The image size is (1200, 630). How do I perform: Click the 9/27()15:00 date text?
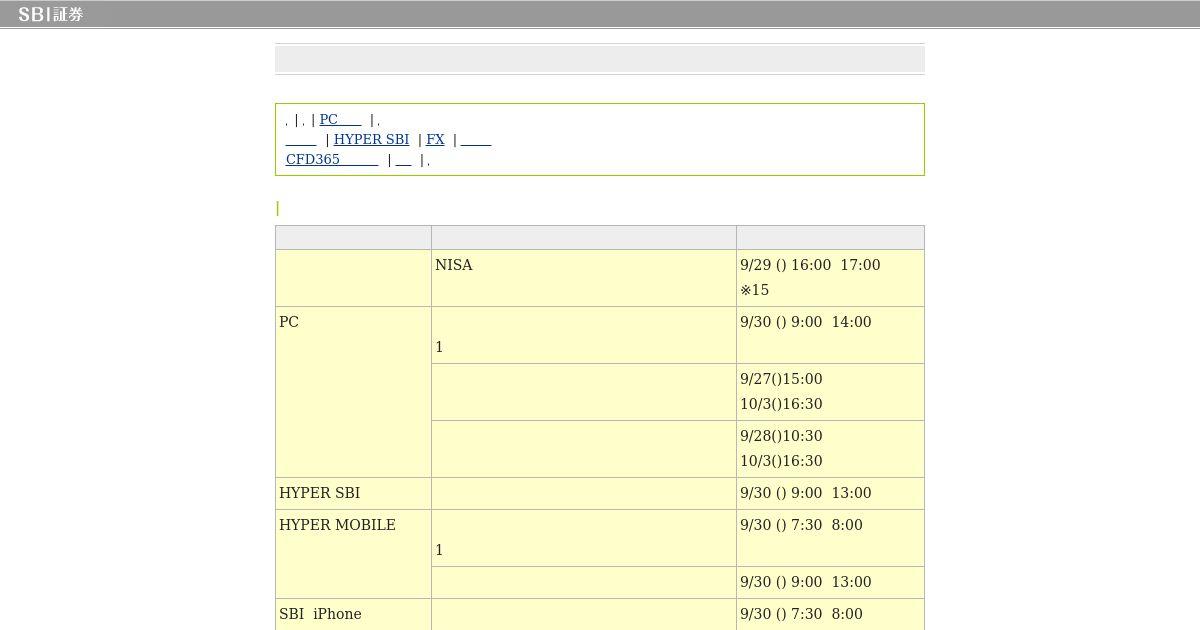781,379
